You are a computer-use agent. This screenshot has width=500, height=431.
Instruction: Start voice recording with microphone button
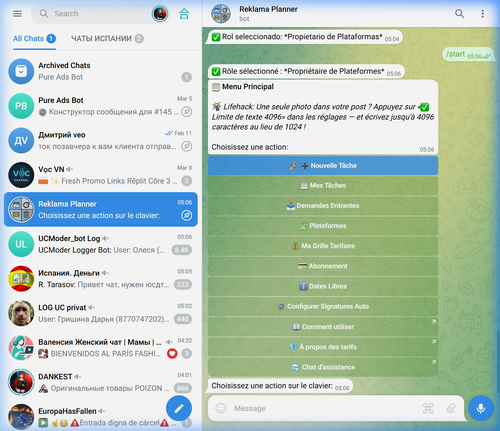click(481, 408)
